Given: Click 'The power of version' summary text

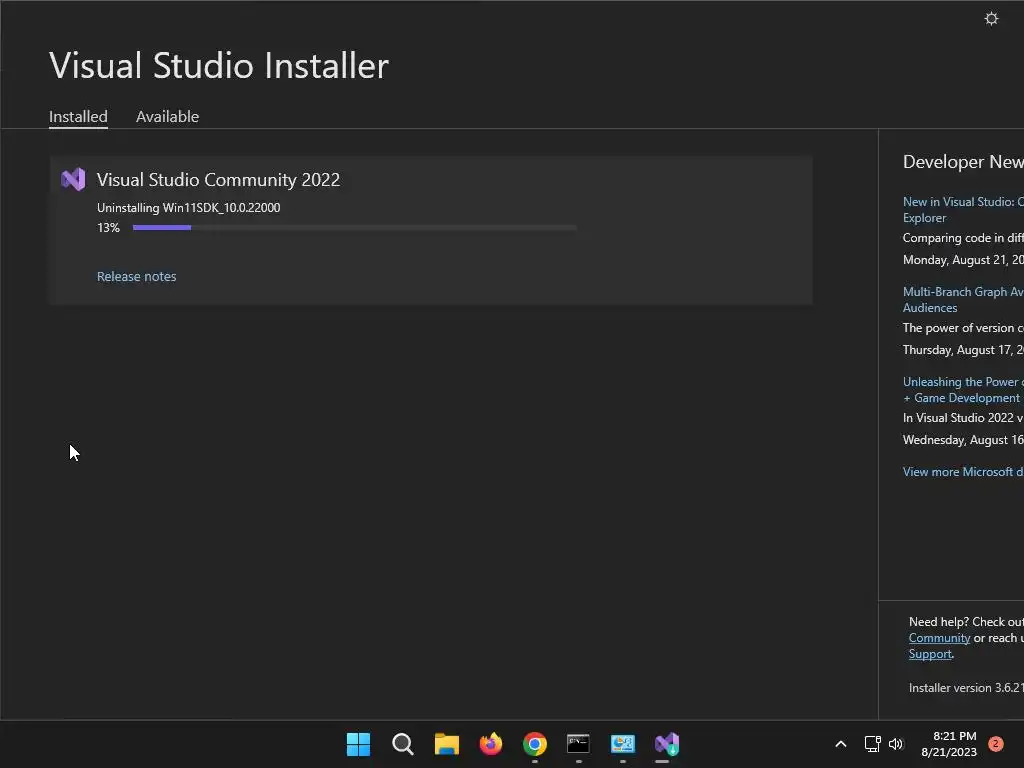Looking at the screenshot, I should (x=963, y=328).
